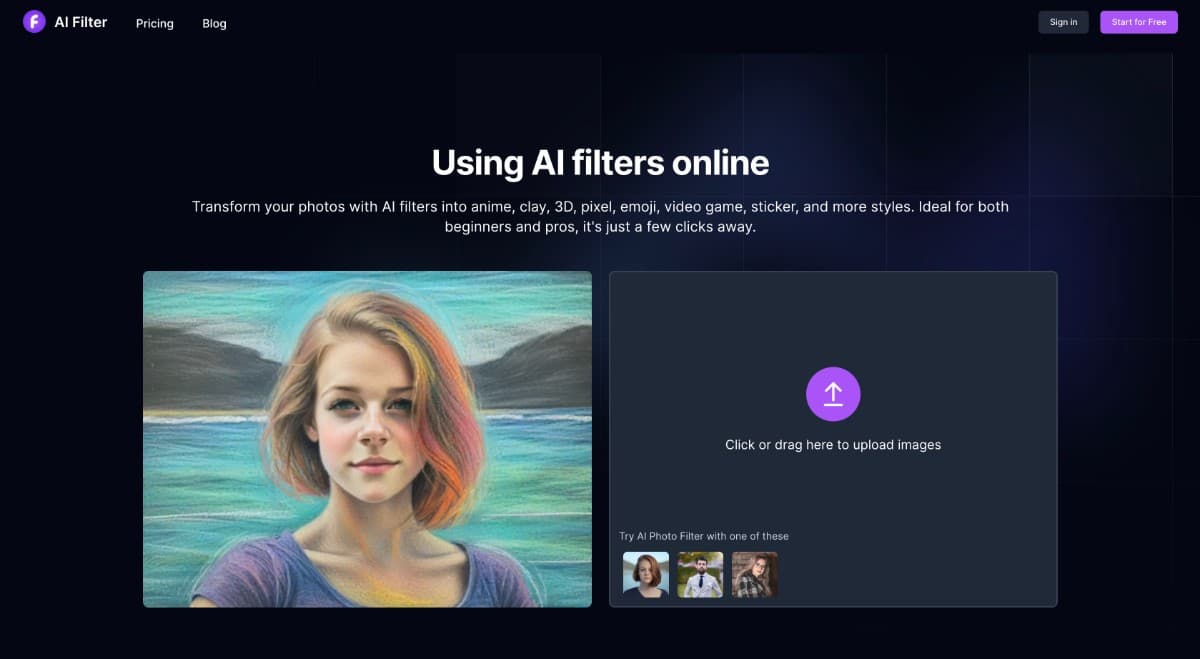This screenshot has height=659, width=1200.
Task: Click the AI Filter brand name text
Action: [x=81, y=22]
